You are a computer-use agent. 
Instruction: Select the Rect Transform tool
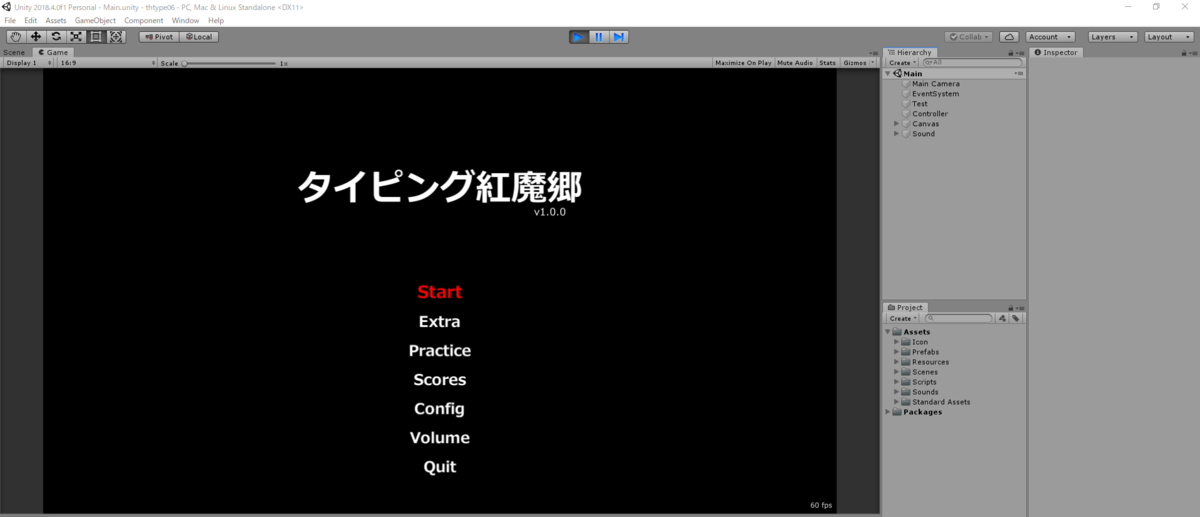(96, 37)
